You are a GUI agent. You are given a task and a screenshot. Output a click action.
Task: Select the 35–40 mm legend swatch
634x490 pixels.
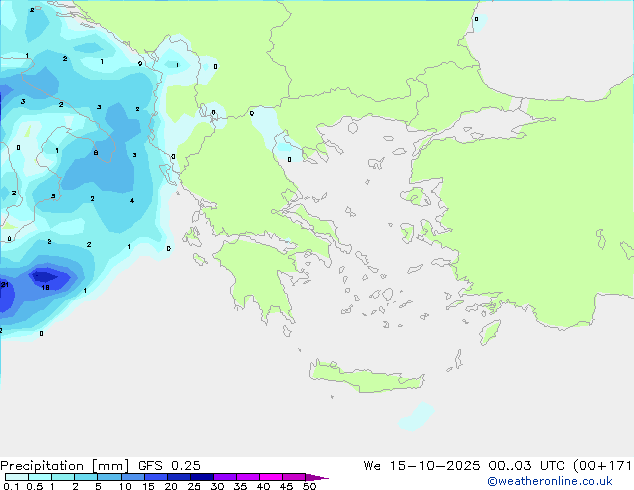tap(248, 477)
